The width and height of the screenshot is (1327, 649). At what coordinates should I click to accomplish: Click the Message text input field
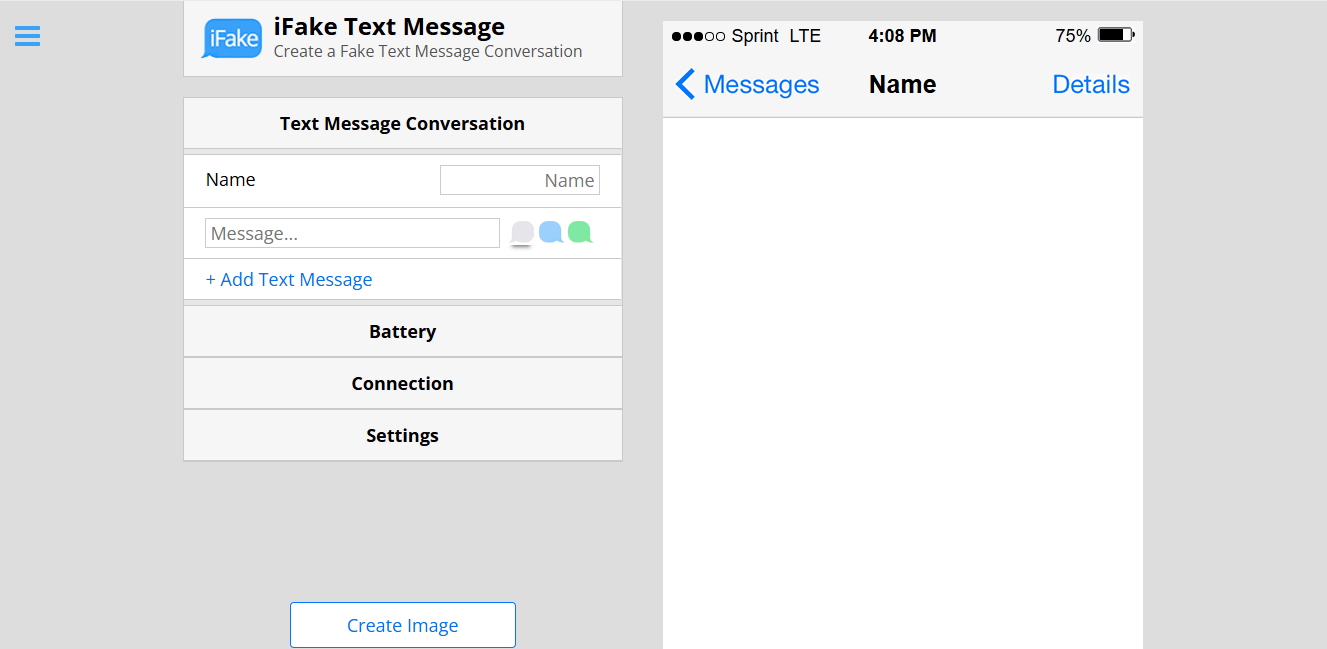tap(352, 233)
